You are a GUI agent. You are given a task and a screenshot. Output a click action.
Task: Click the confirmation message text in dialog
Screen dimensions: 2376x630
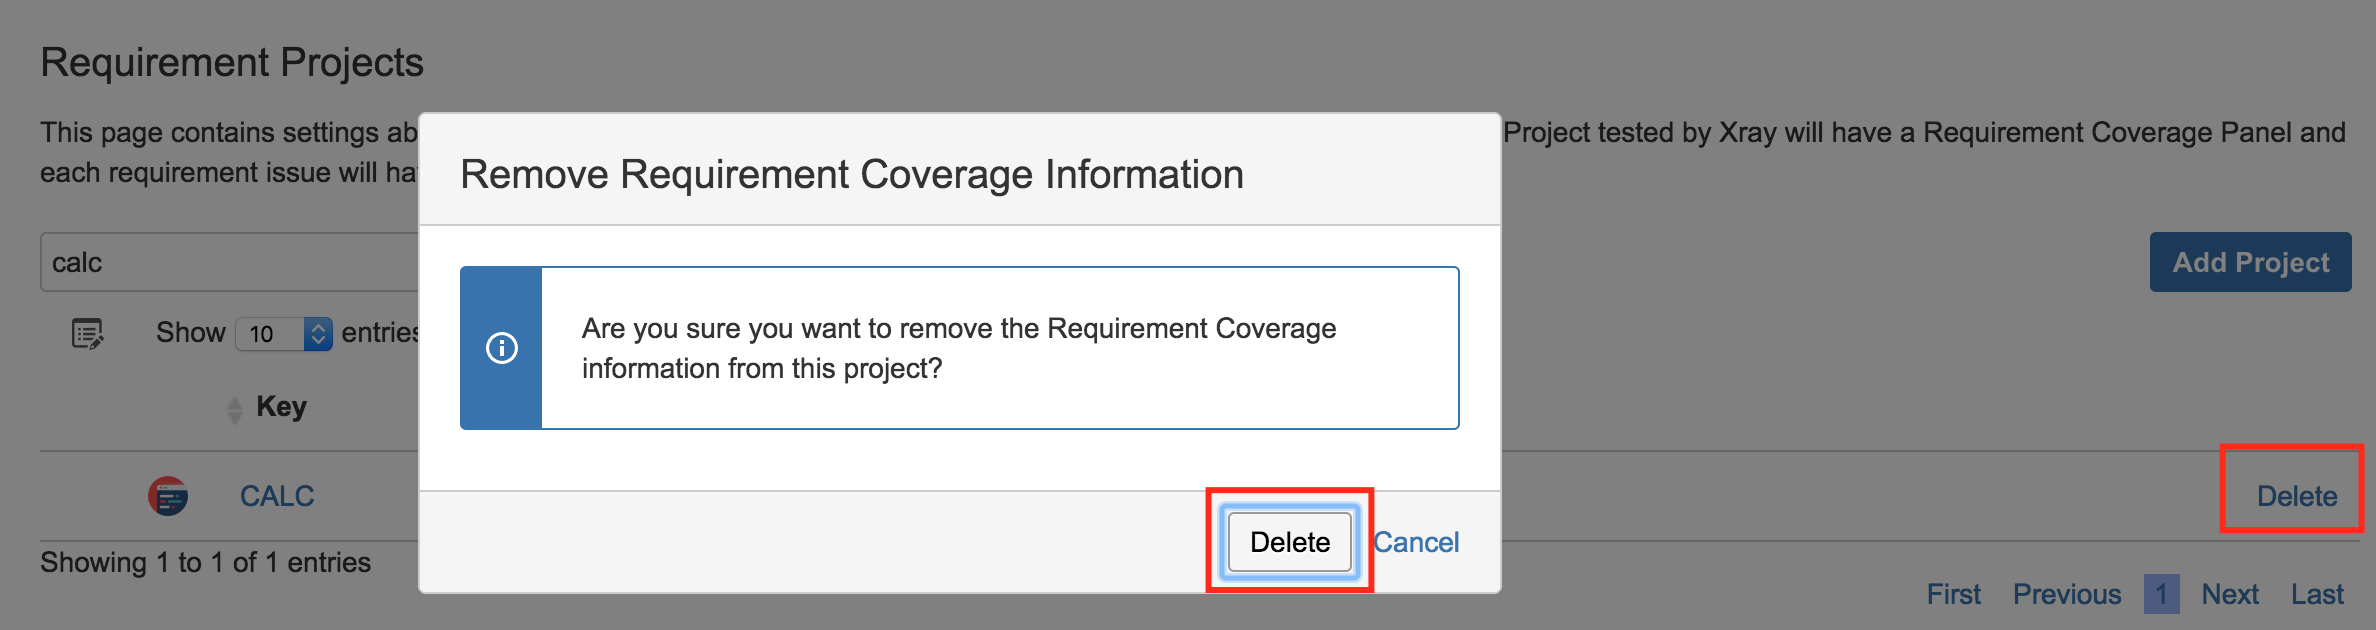coord(959,348)
